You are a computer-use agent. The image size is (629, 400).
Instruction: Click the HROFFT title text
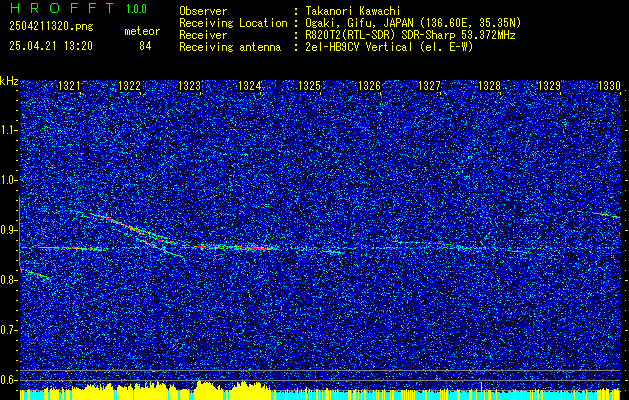[x=61, y=8]
